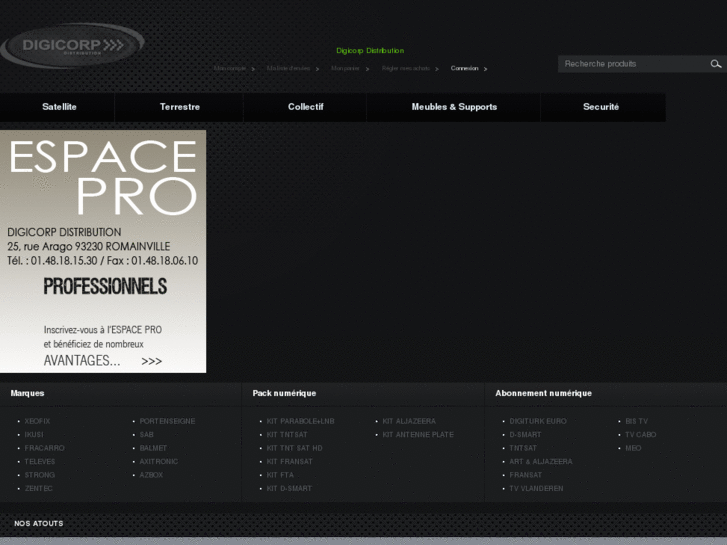Open the Securité menu
727x545 pixels.
click(x=601, y=107)
